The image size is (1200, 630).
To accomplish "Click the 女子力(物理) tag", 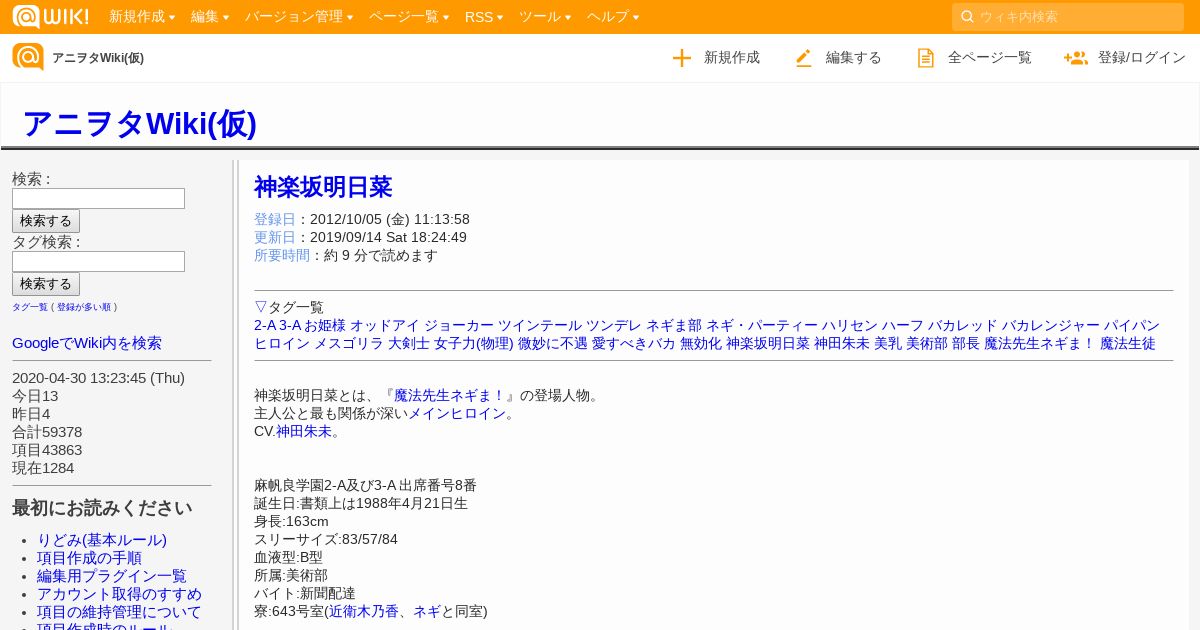I will (473, 343).
